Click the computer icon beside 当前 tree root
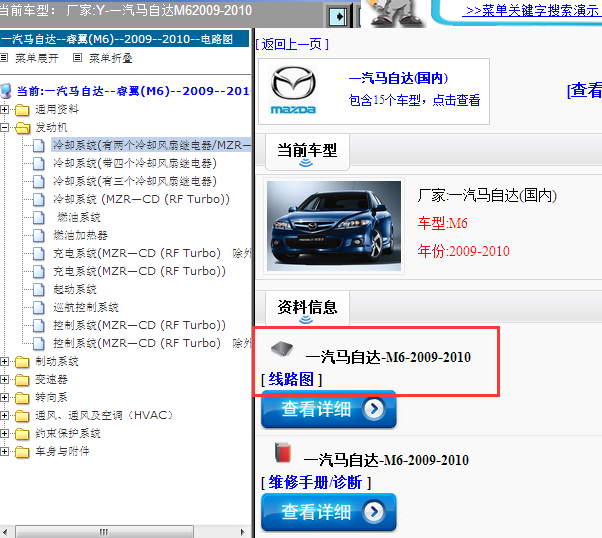This screenshot has height=538, width=602. (x=5, y=91)
